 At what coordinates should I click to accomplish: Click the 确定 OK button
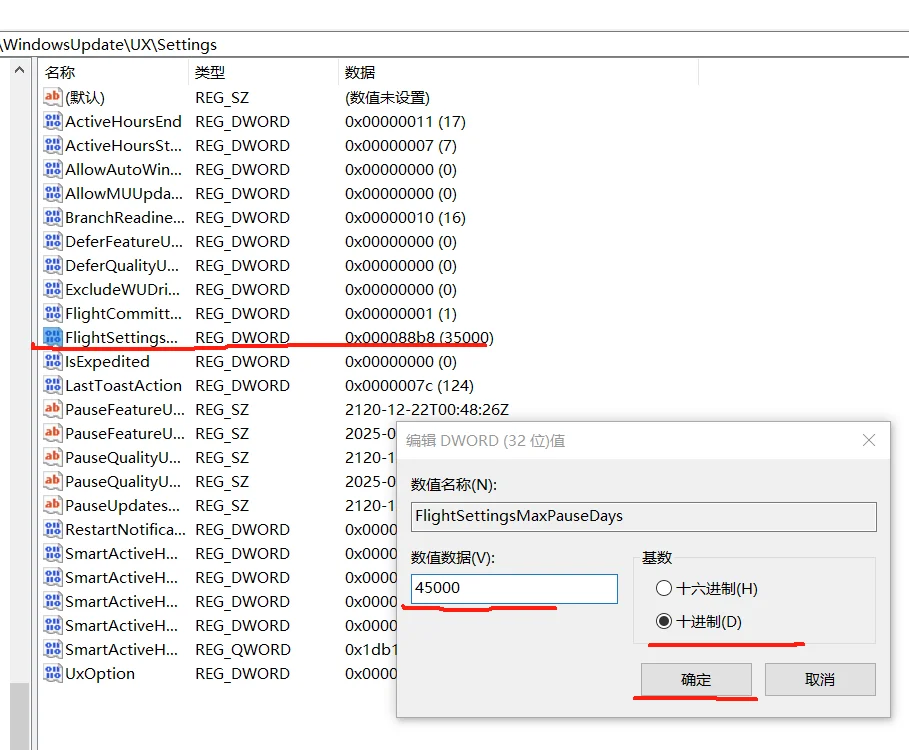[696, 679]
